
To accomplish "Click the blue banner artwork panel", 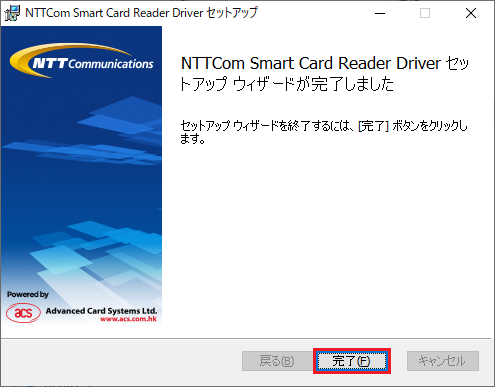I will [x=81, y=176].
